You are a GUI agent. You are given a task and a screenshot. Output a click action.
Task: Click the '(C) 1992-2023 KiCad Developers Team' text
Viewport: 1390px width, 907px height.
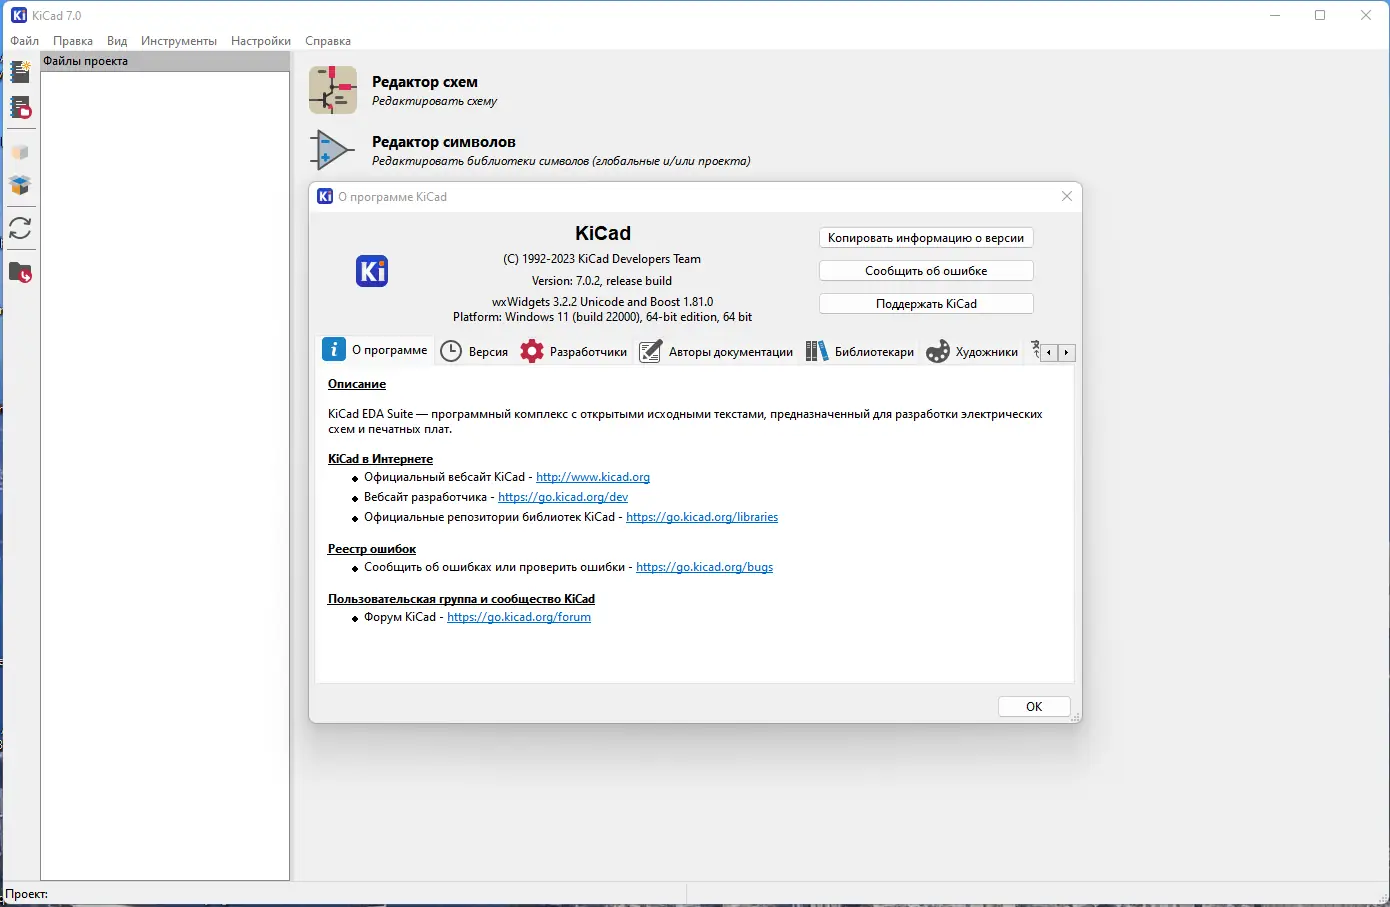point(602,259)
